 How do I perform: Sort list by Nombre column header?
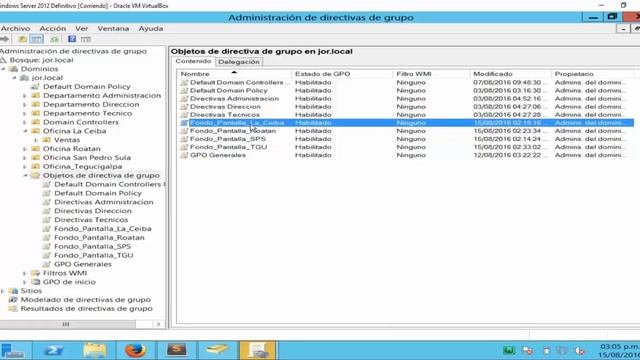pos(234,74)
